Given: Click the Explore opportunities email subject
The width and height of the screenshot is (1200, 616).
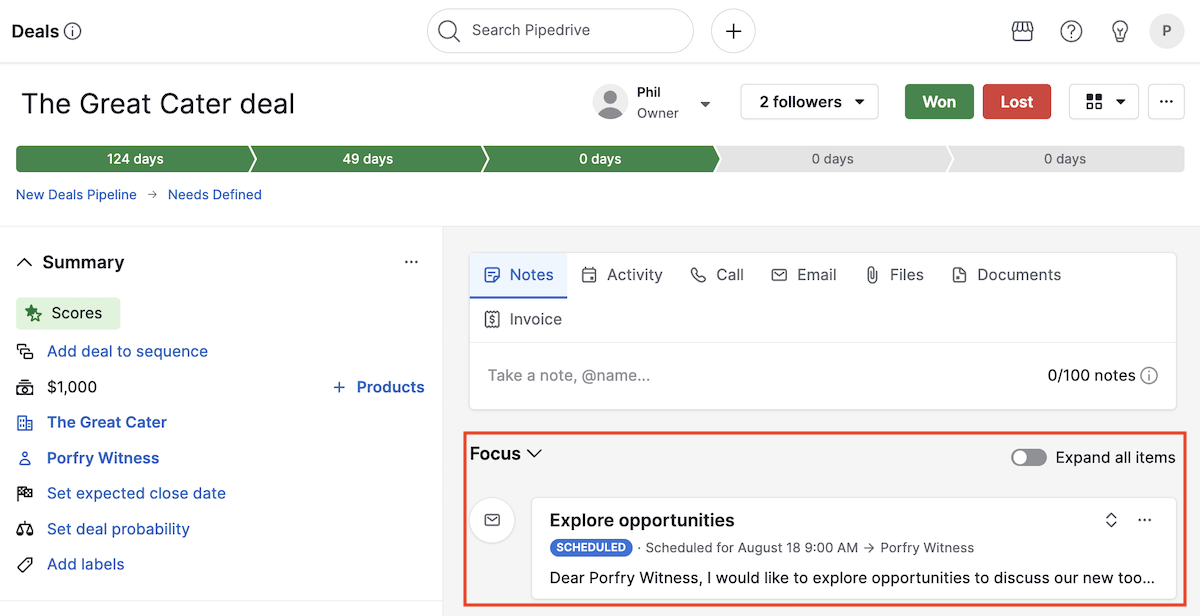Looking at the screenshot, I should 642,520.
